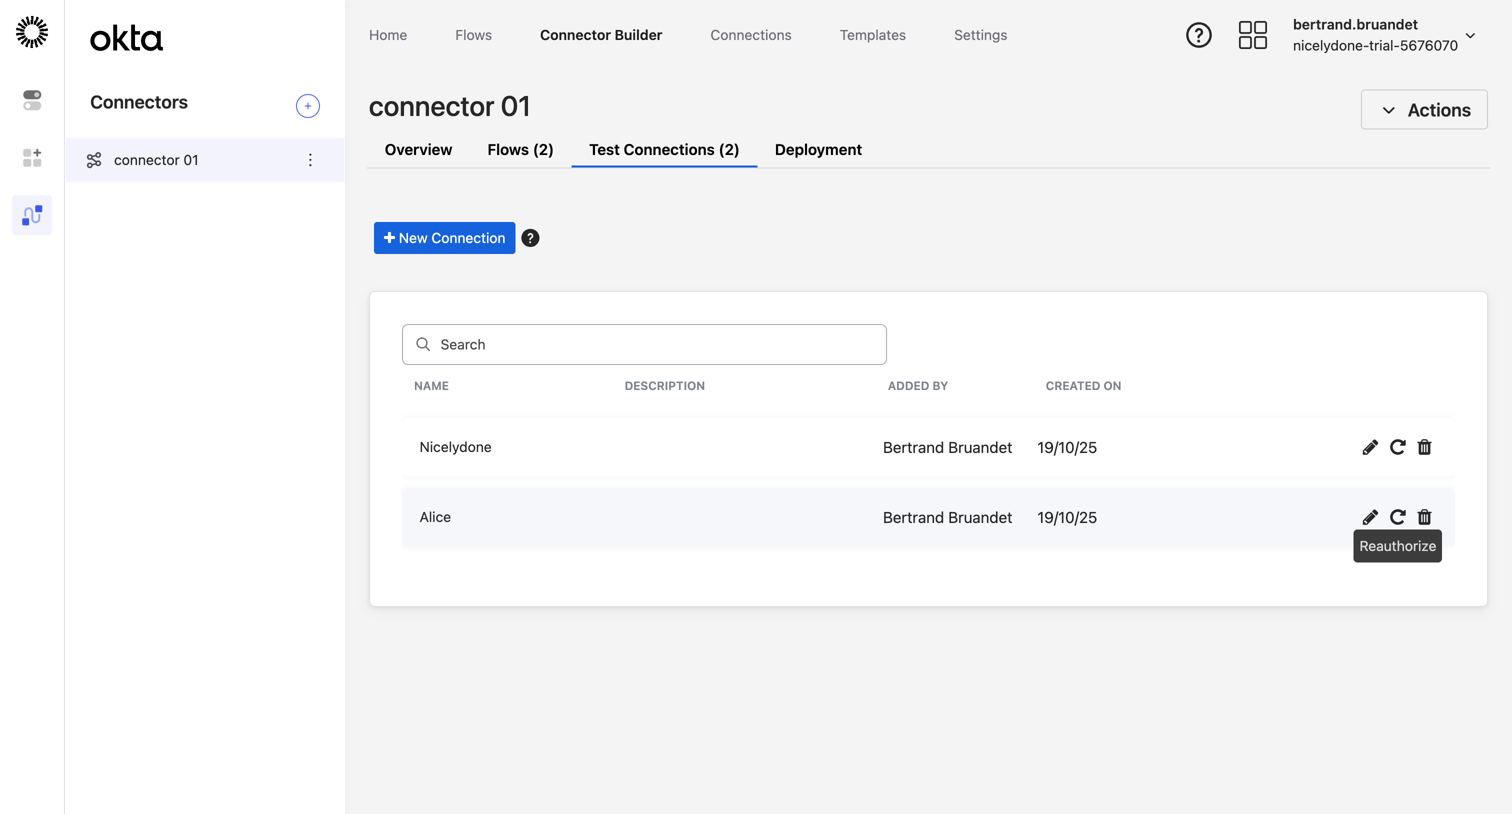Expand the bertrand.bruandet account dropdown
This screenshot has width=1512, height=814.
(1384, 35)
